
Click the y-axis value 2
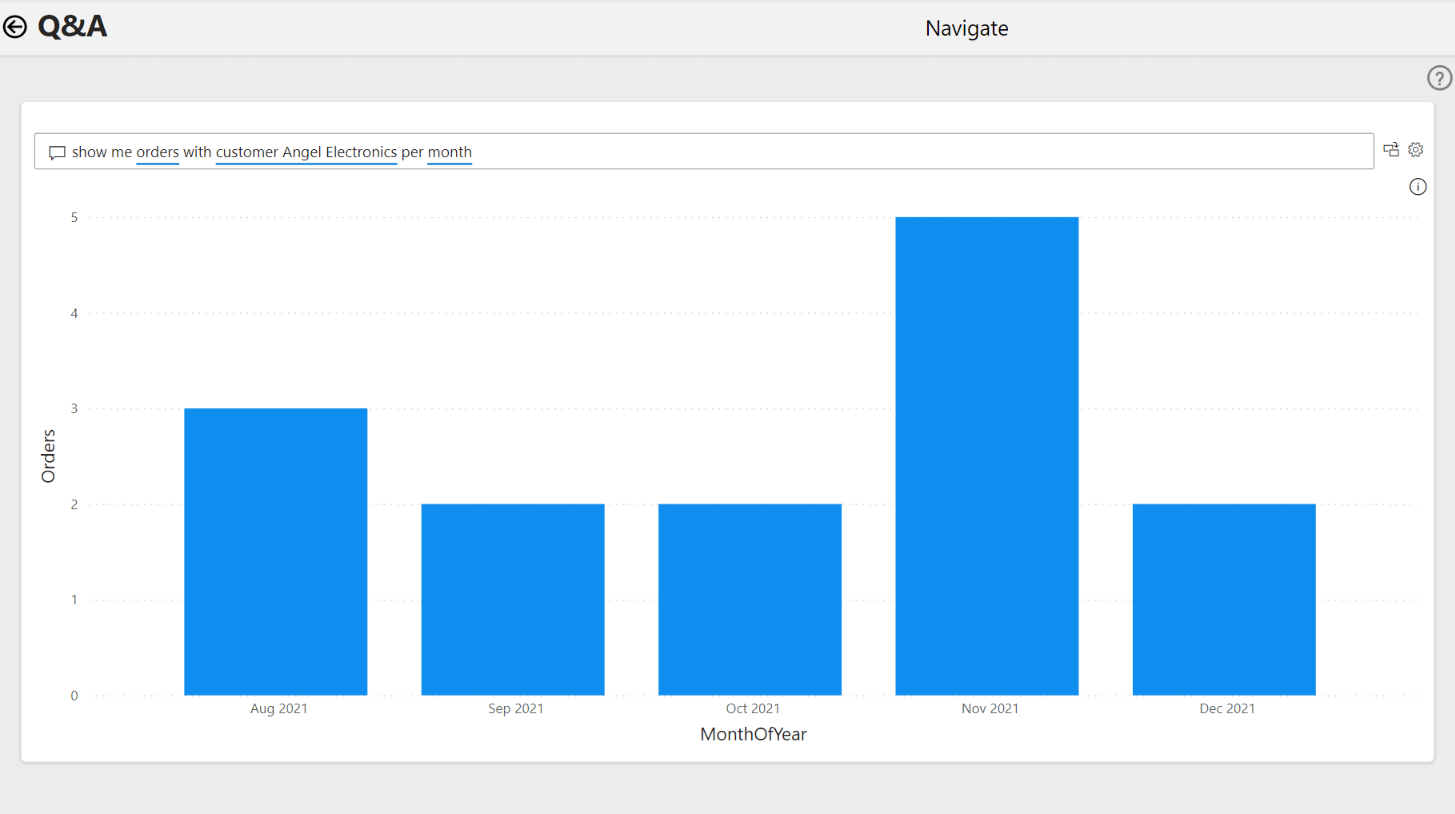[74, 505]
